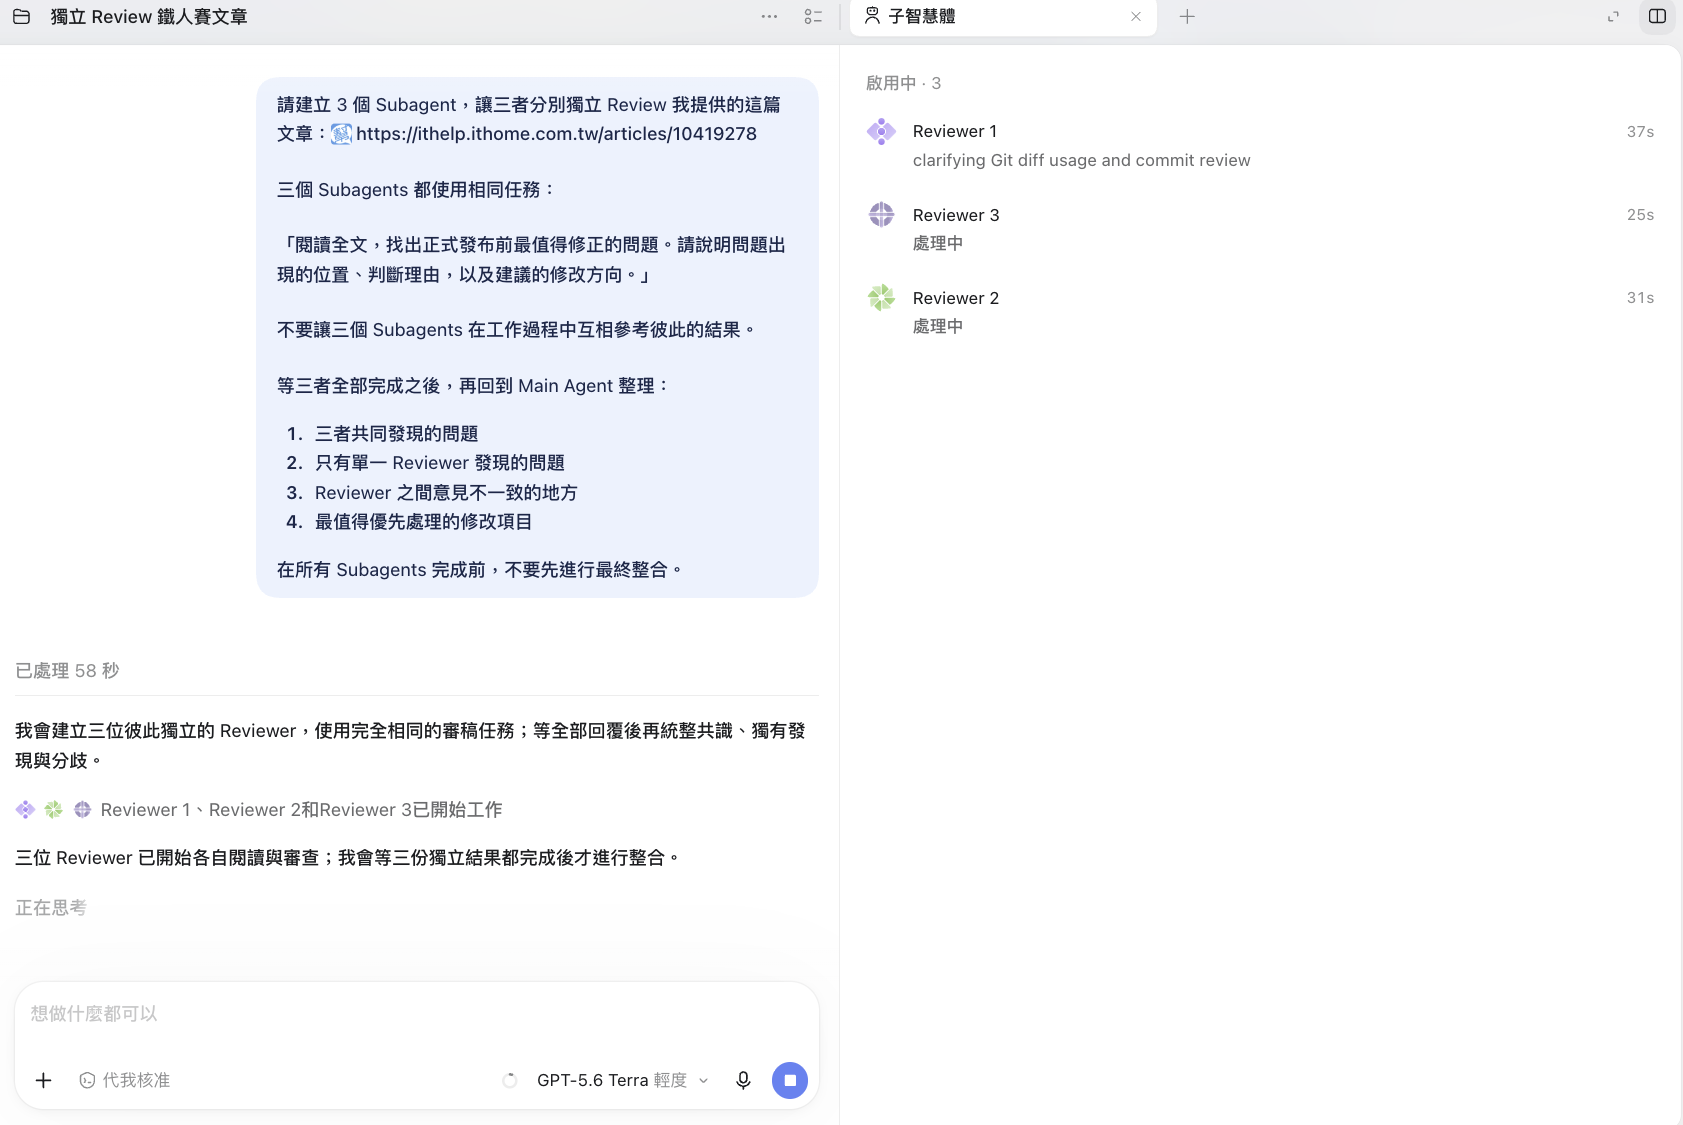Select the 子智慧體 tab
The image size is (1683, 1125).
tap(1003, 17)
